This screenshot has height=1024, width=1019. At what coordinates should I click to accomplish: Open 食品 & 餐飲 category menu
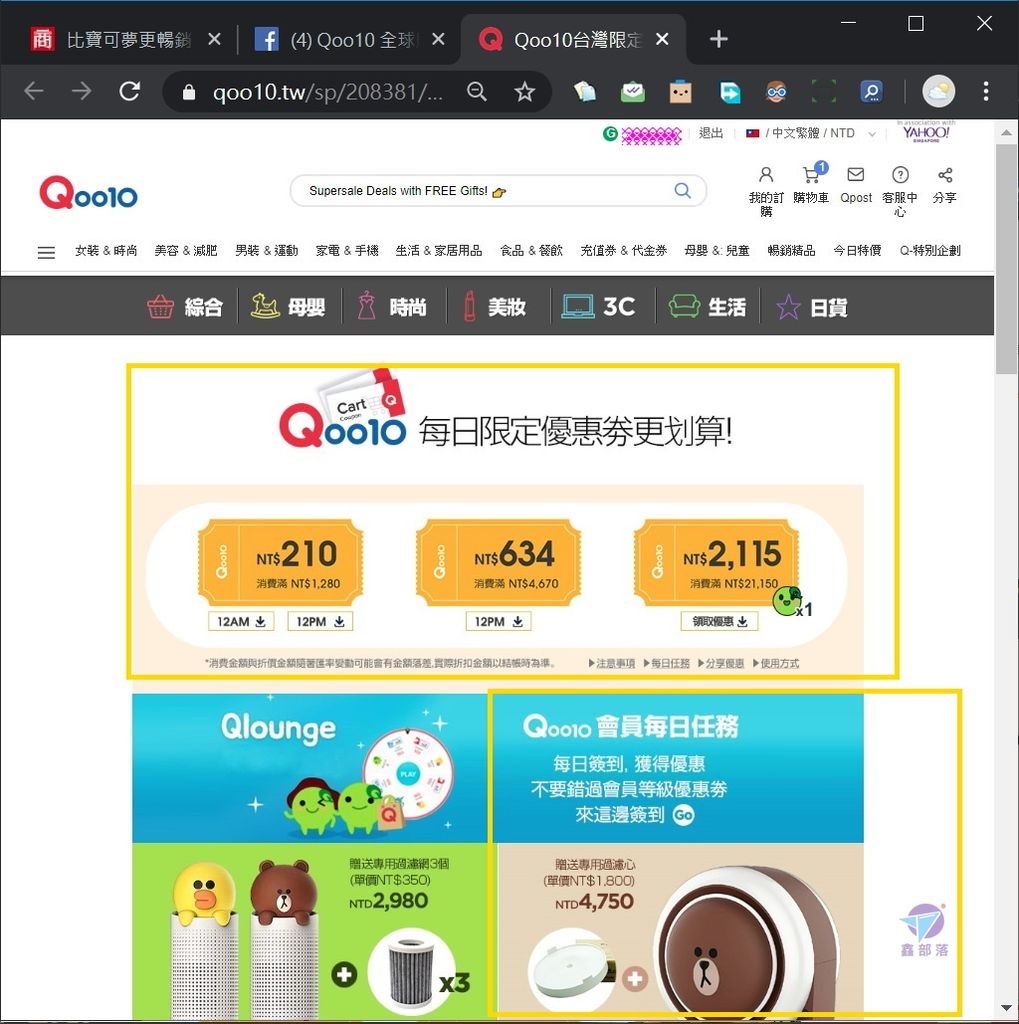click(x=532, y=251)
